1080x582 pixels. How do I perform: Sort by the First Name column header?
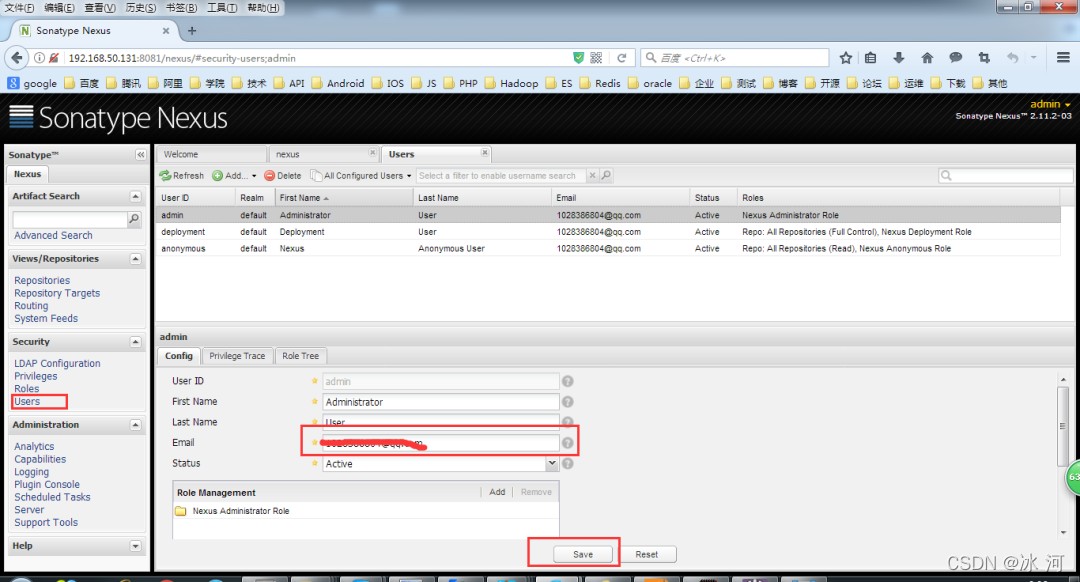point(343,198)
